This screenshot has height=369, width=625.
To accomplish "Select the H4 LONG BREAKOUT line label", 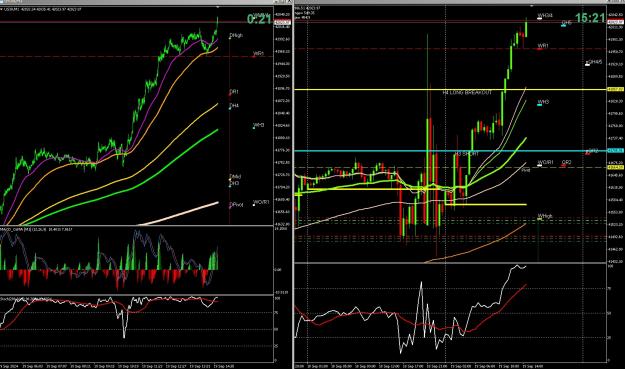I will pos(467,92).
